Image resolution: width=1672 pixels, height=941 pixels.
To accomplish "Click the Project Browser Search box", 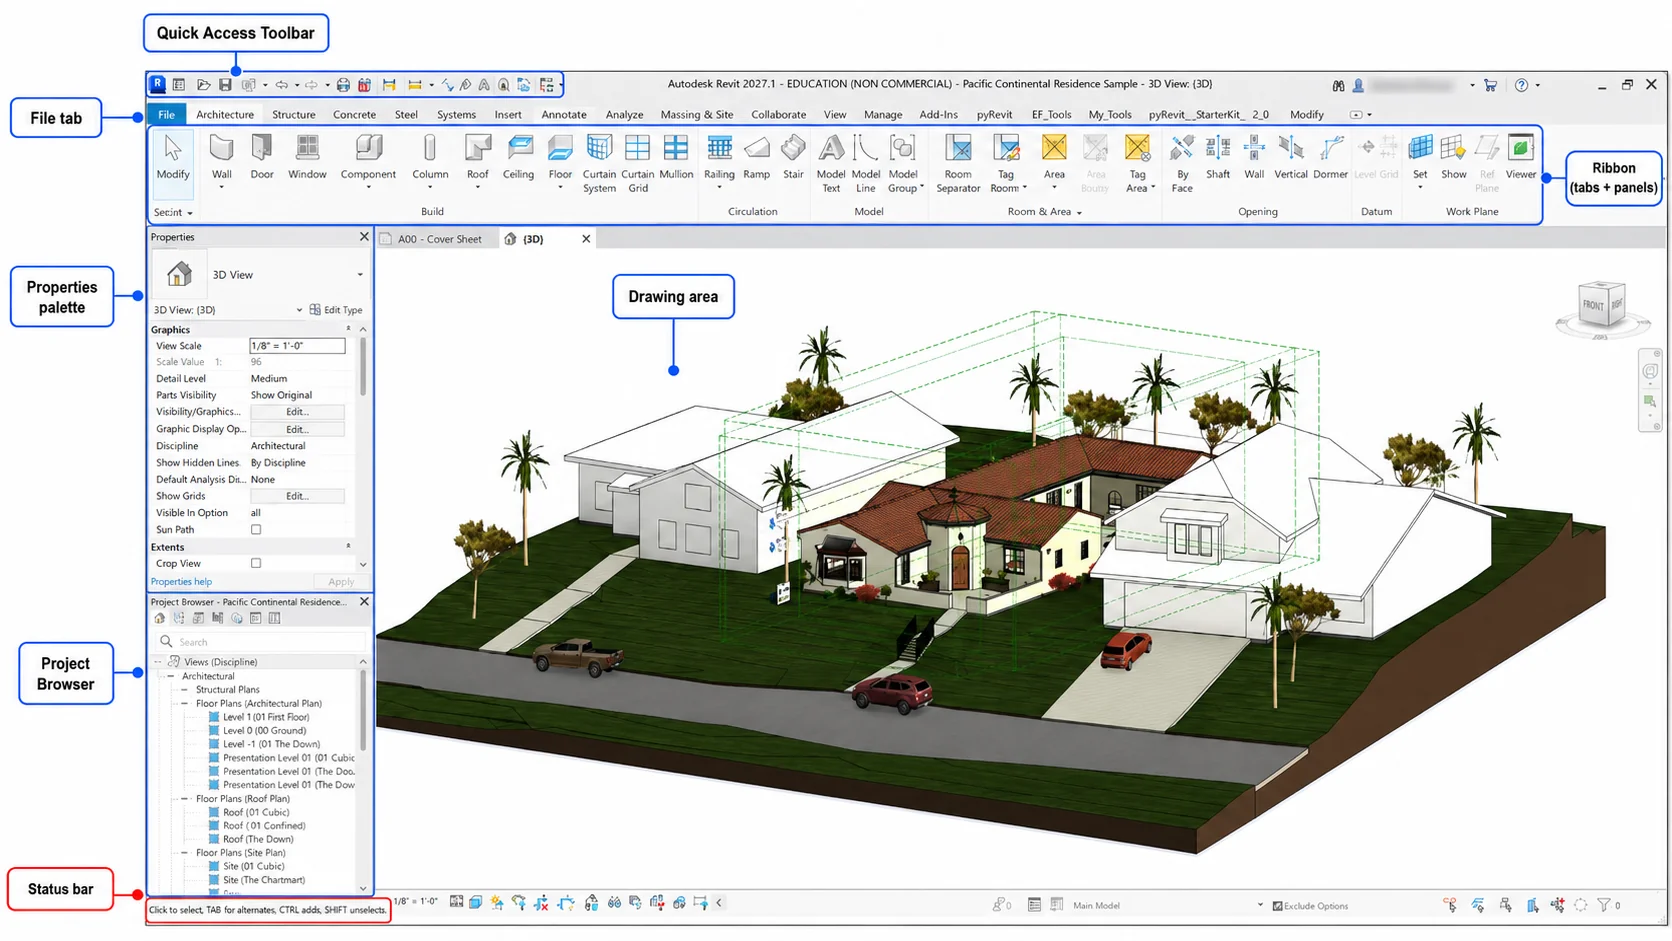I will [x=262, y=642].
